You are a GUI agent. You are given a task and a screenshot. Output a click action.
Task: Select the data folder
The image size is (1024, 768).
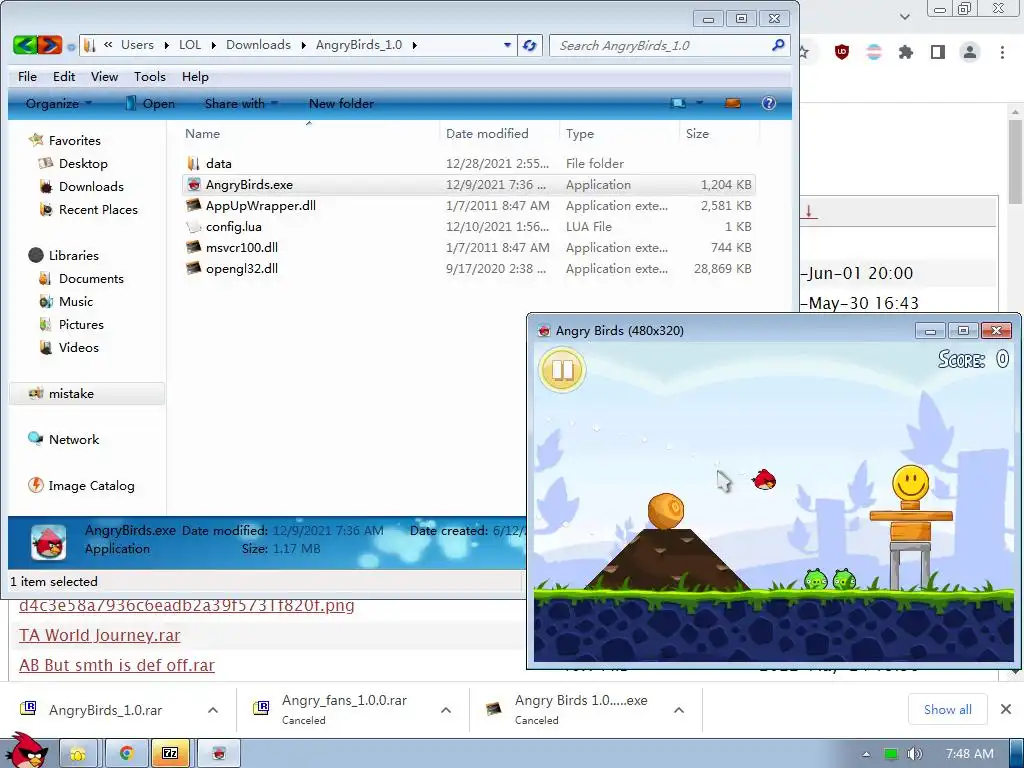click(x=218, y=164)
